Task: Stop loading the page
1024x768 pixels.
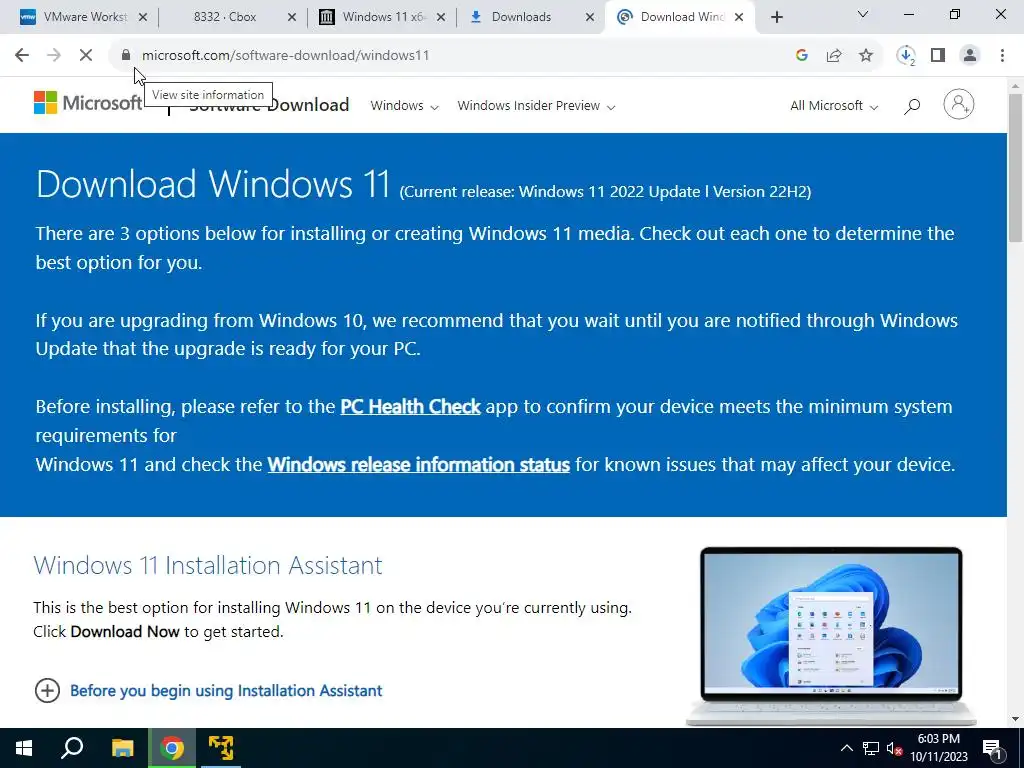Action: click(86, 56)
